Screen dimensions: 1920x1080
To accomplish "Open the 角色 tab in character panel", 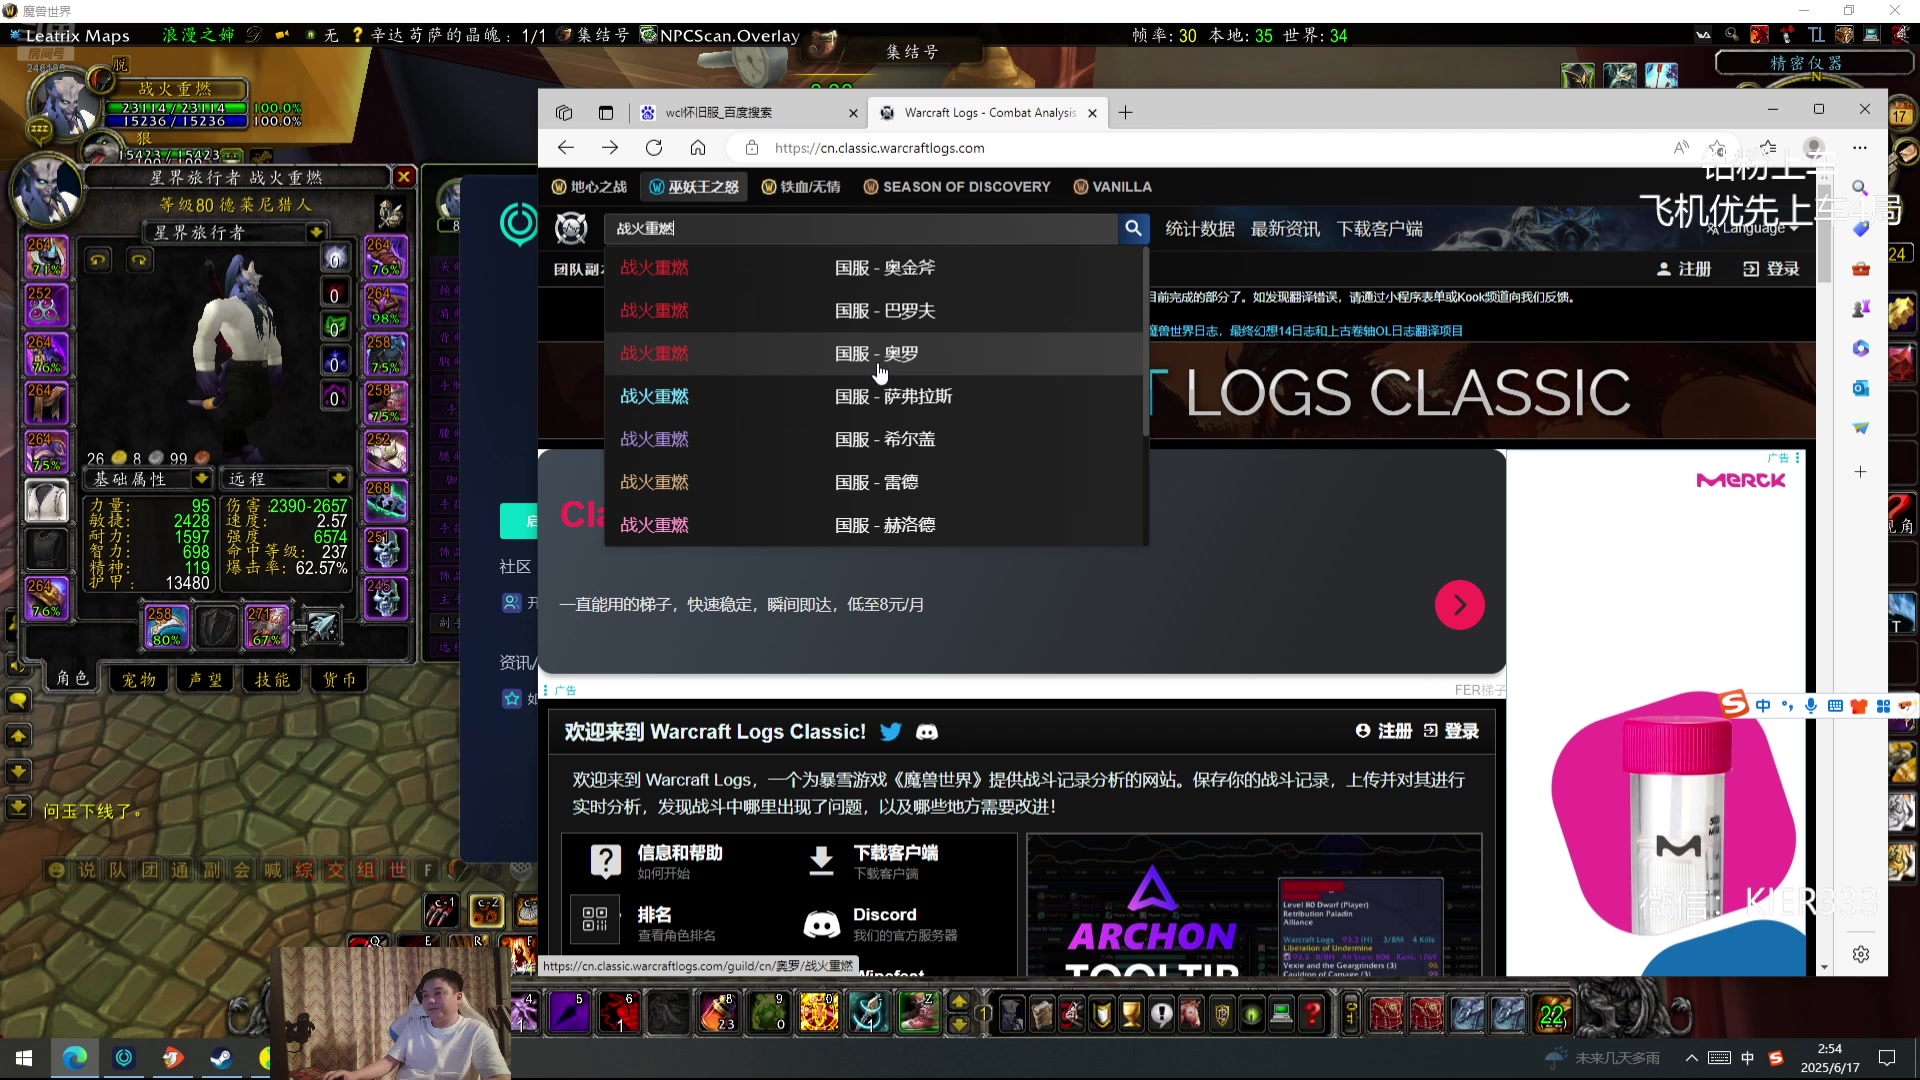I will click(x=72, y=679).
